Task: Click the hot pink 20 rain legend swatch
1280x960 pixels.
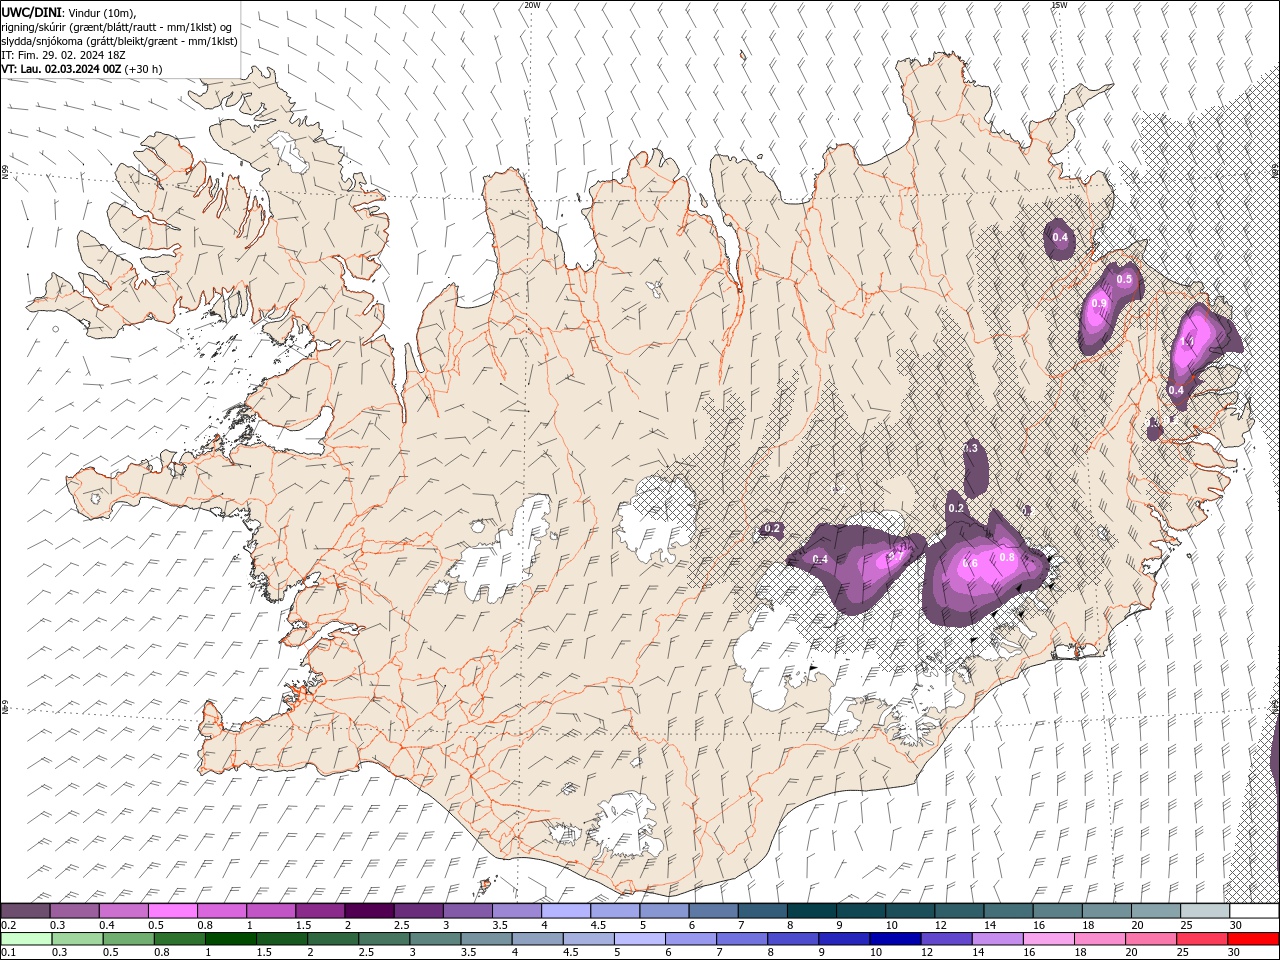Action: point(1149,939)
